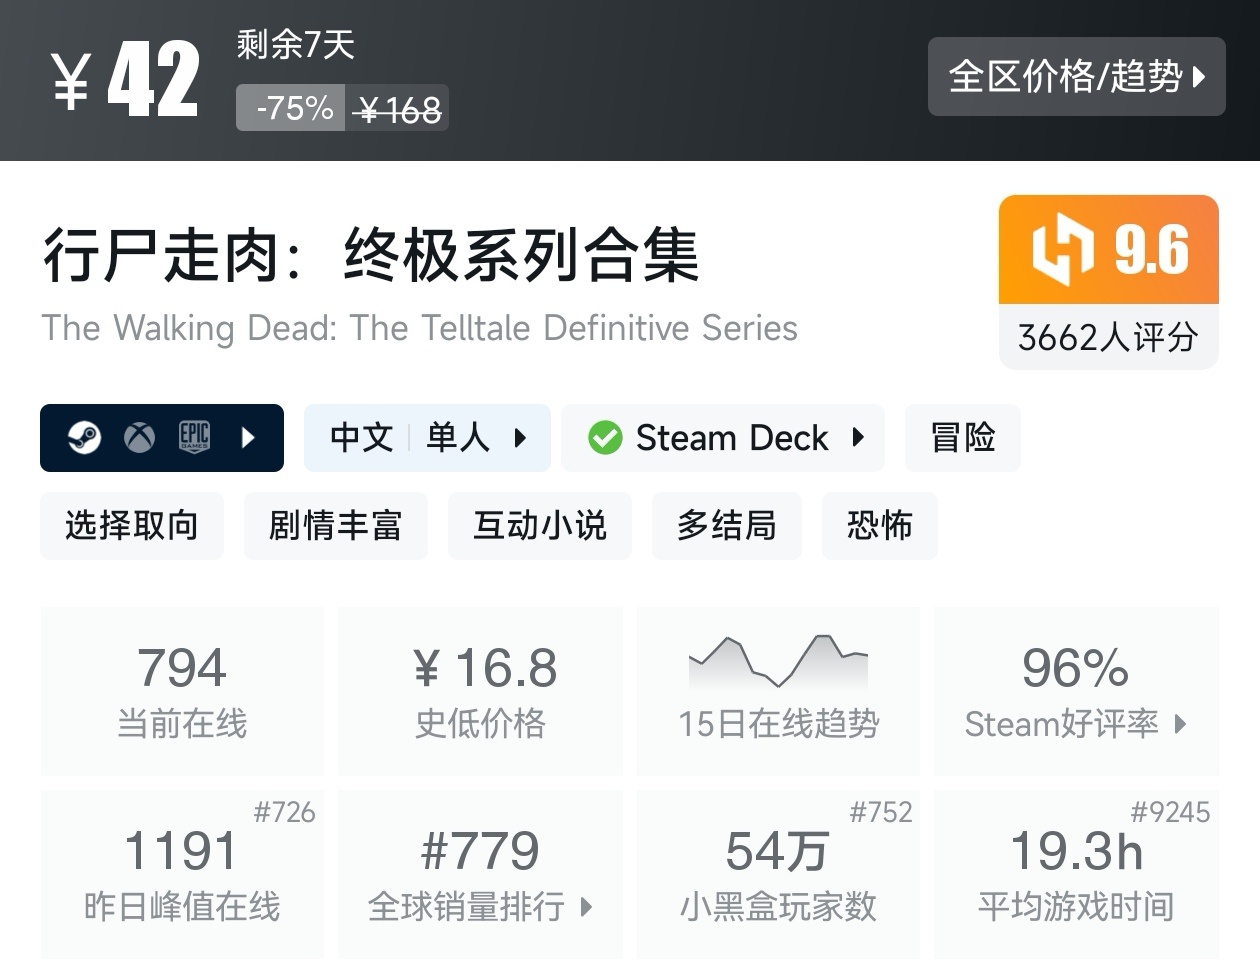Open the Steam好评率 review details arrow
Screen dimensions: 1260x960
click(1180, 724)
